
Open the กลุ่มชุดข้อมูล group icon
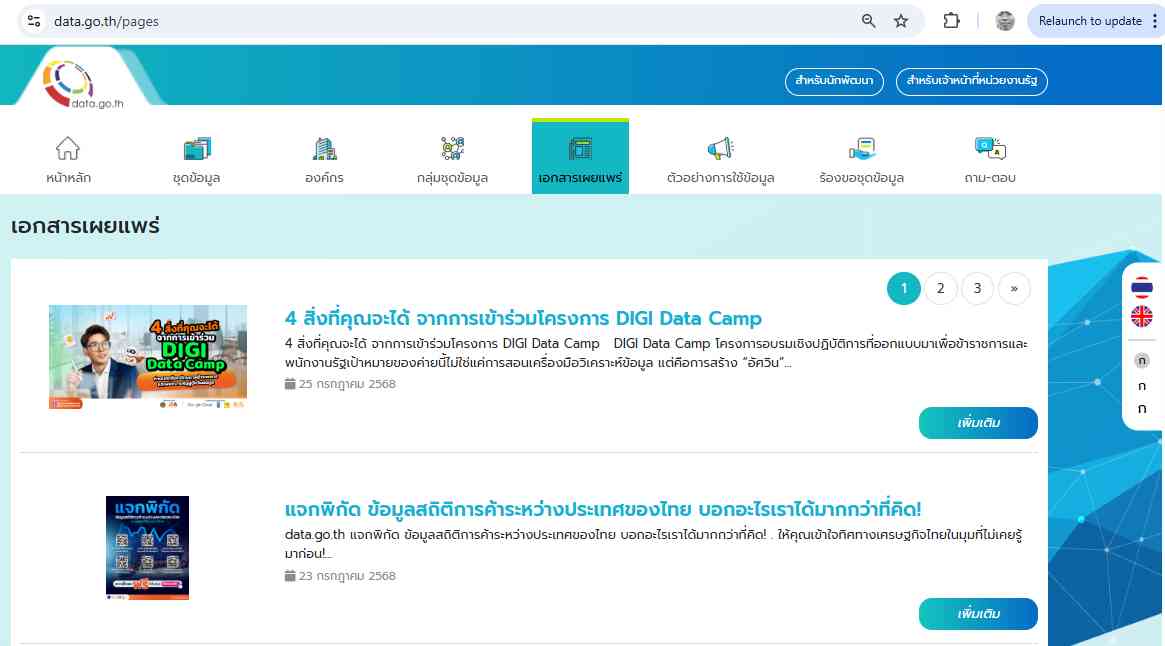452,149
